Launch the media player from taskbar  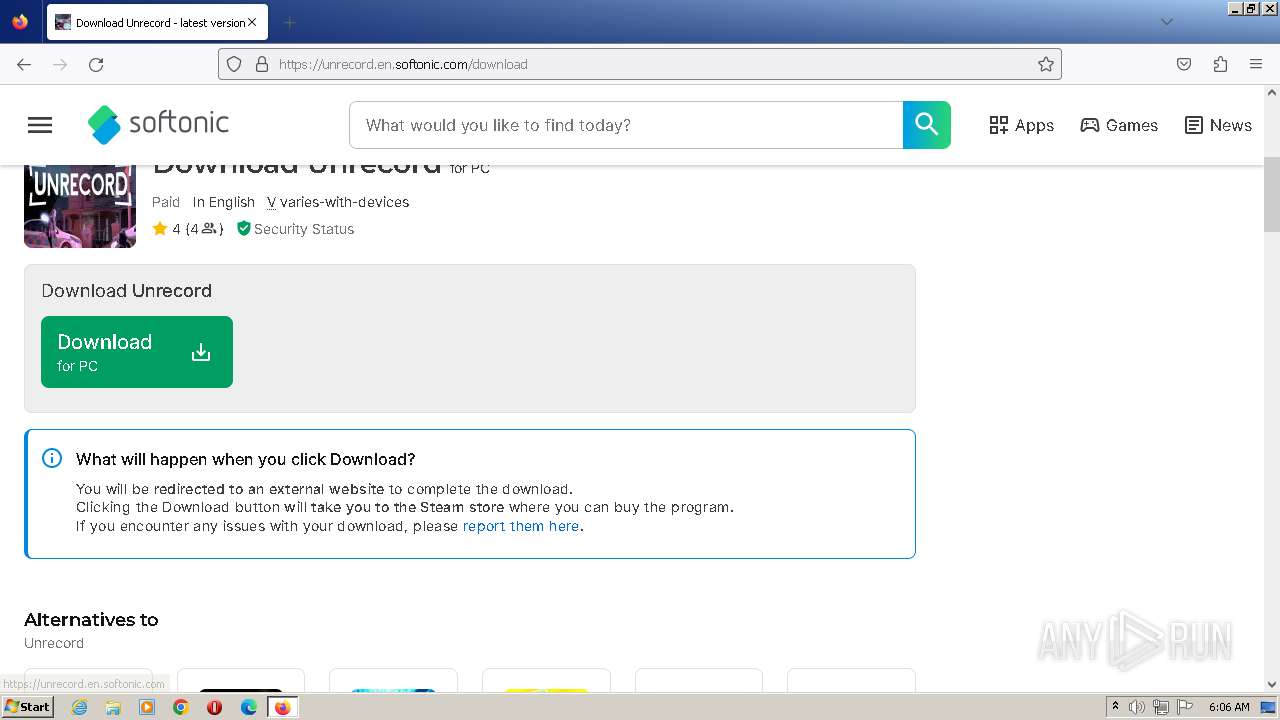(147, 707)
